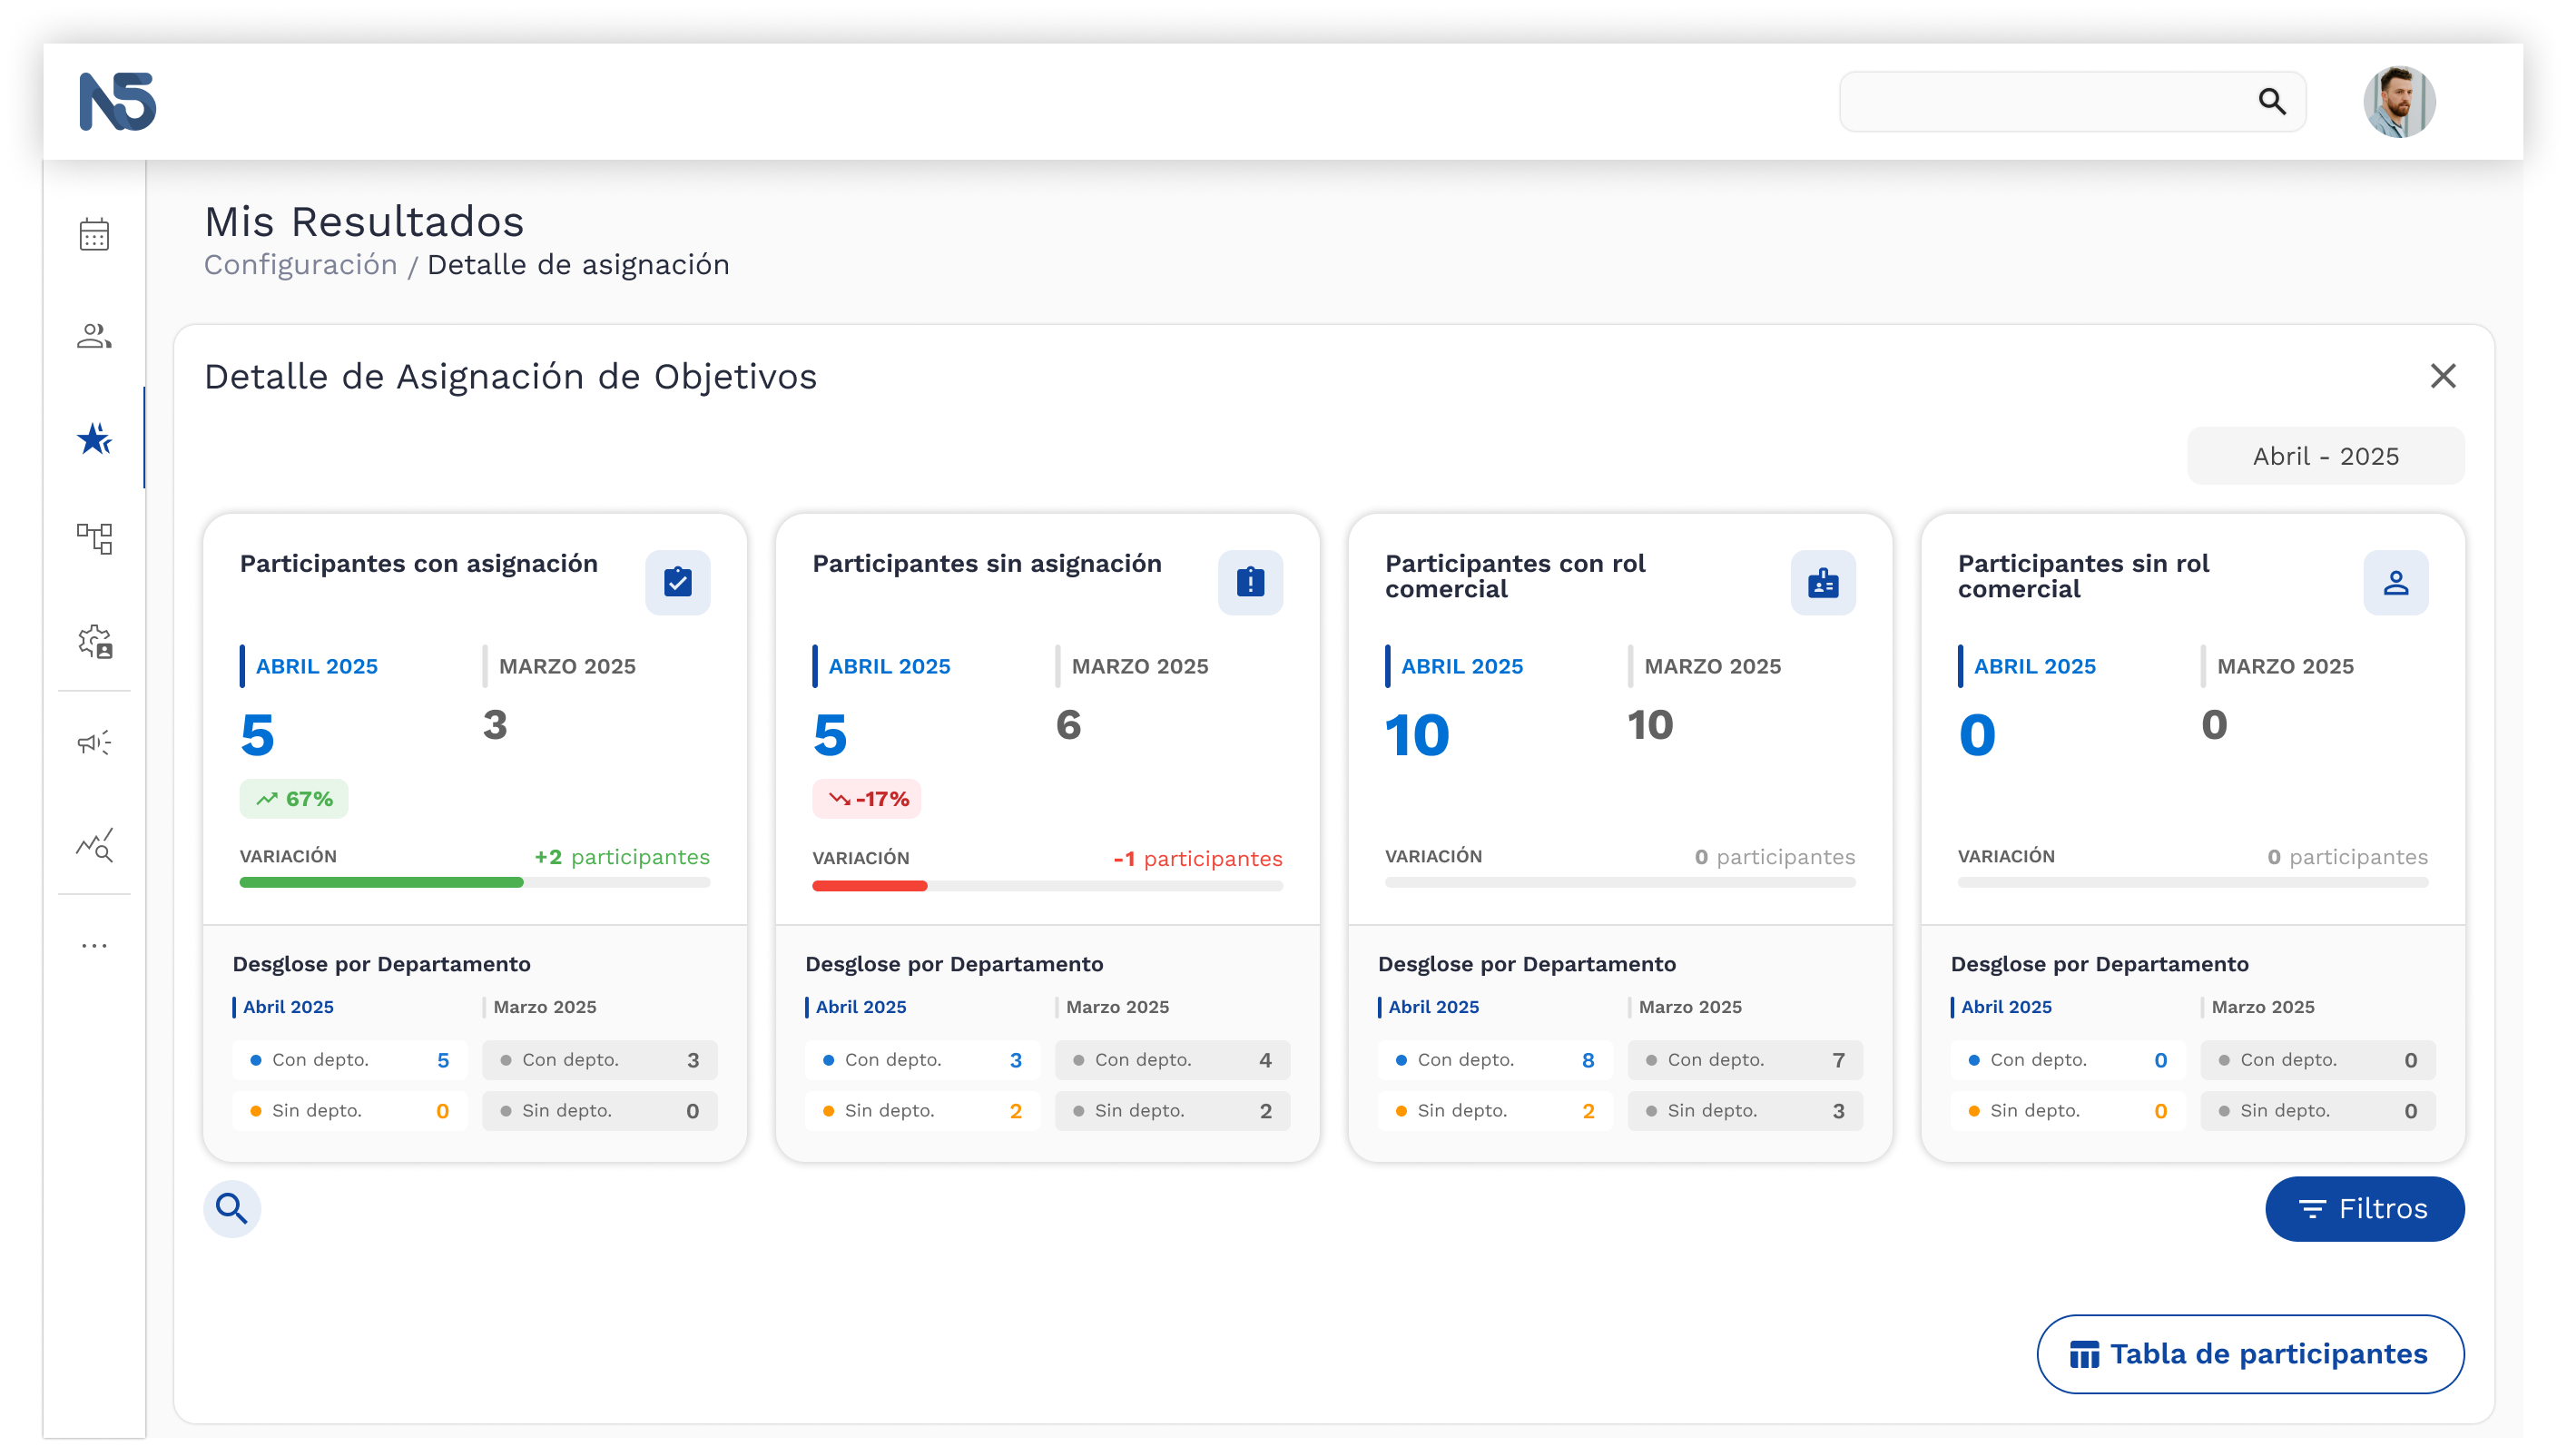
Task: Open the hierarchy tree icon in sidebar
Action: tap(94, 539)
